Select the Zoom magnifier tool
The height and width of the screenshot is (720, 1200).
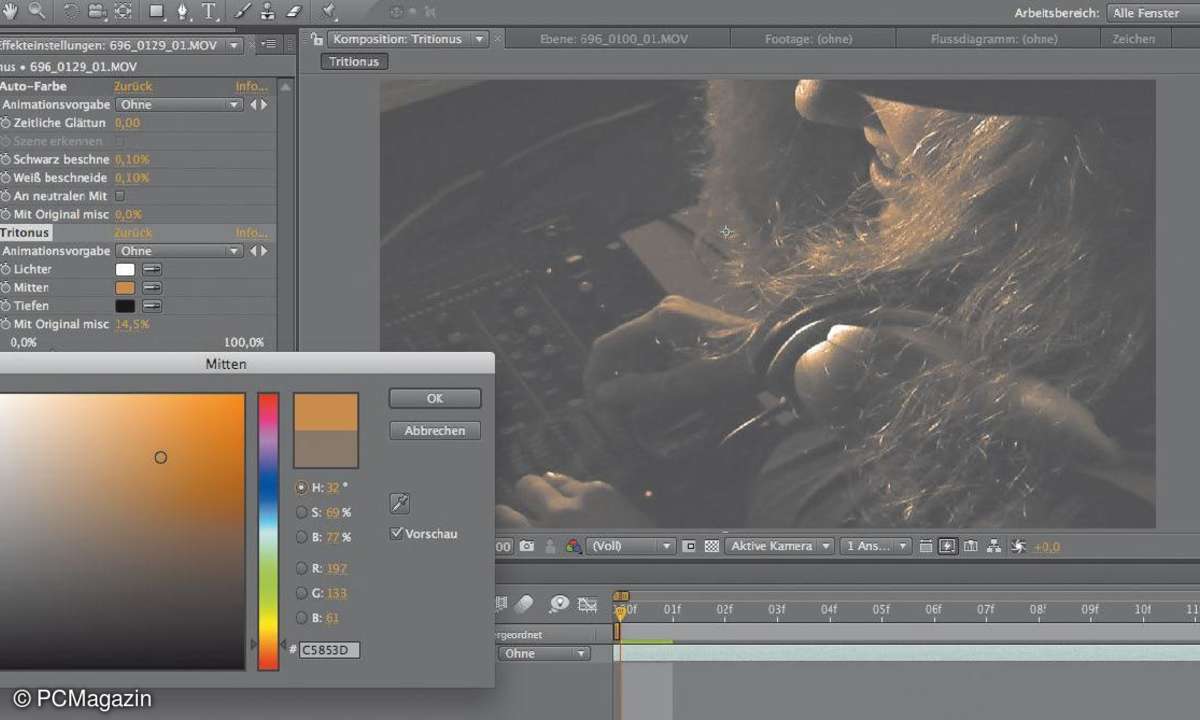click(37, 11)
